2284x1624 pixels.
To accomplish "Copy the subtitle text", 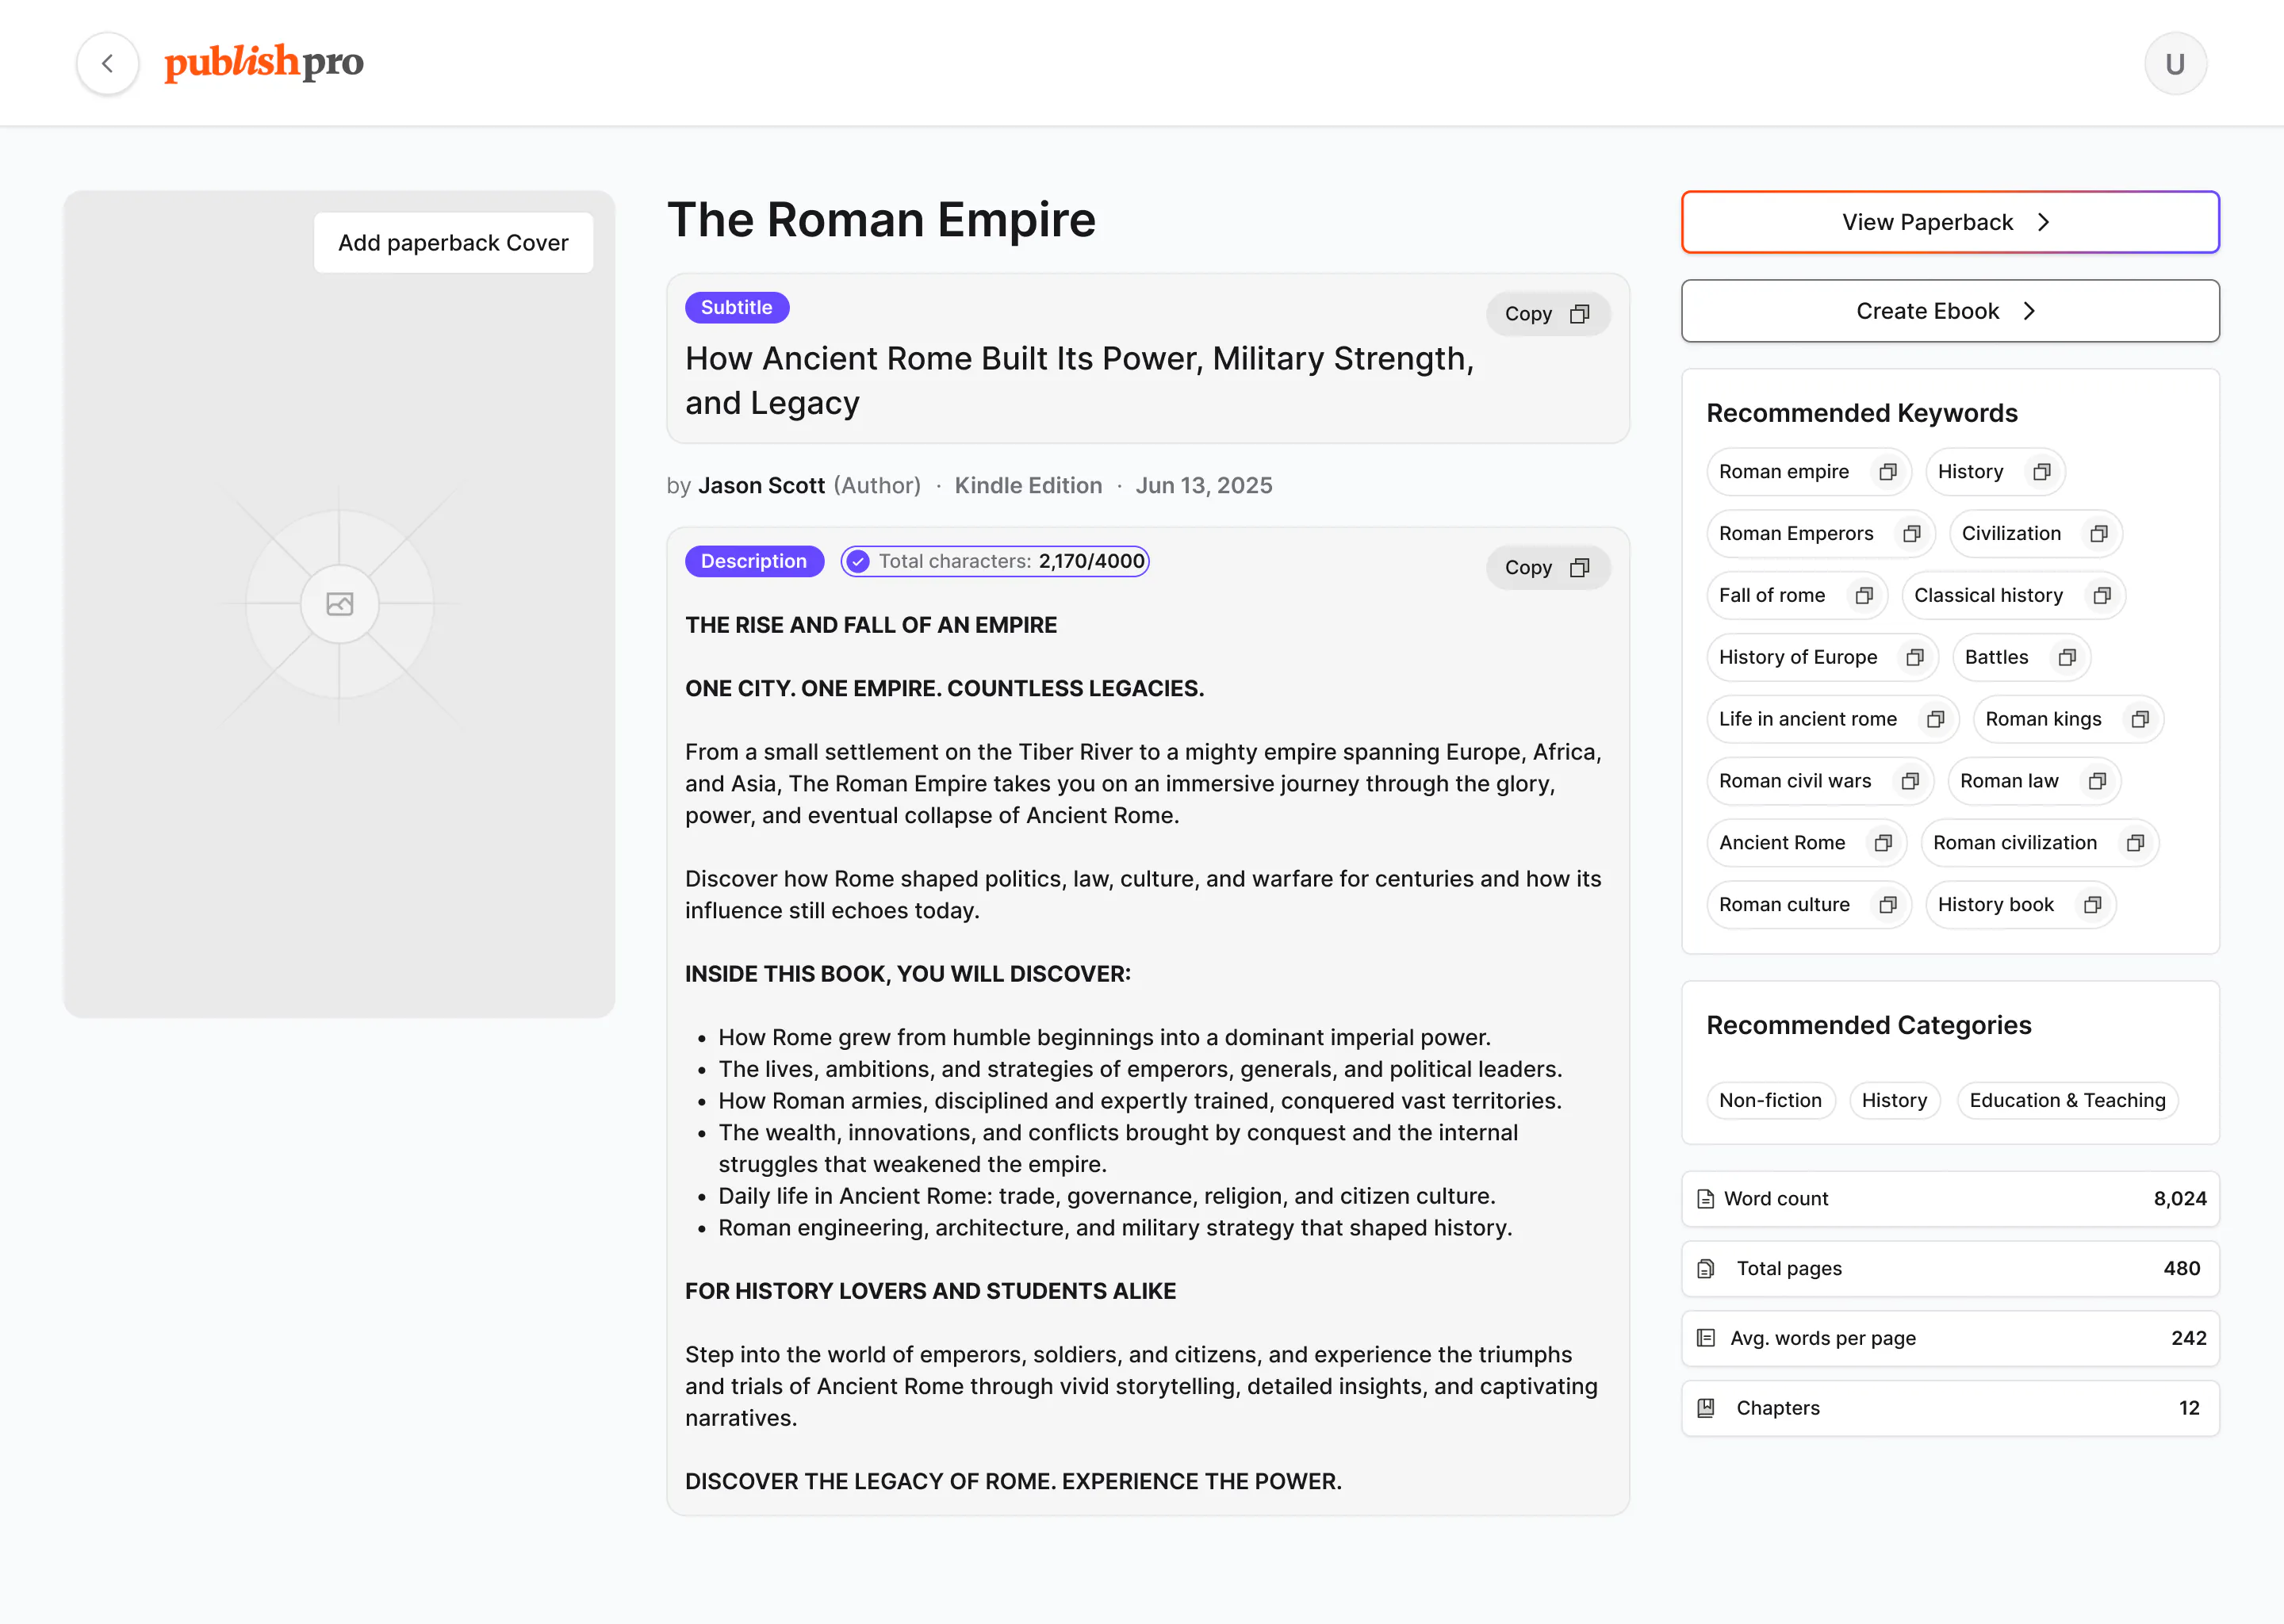I will pyautogui.click(x=1546, y=314).
